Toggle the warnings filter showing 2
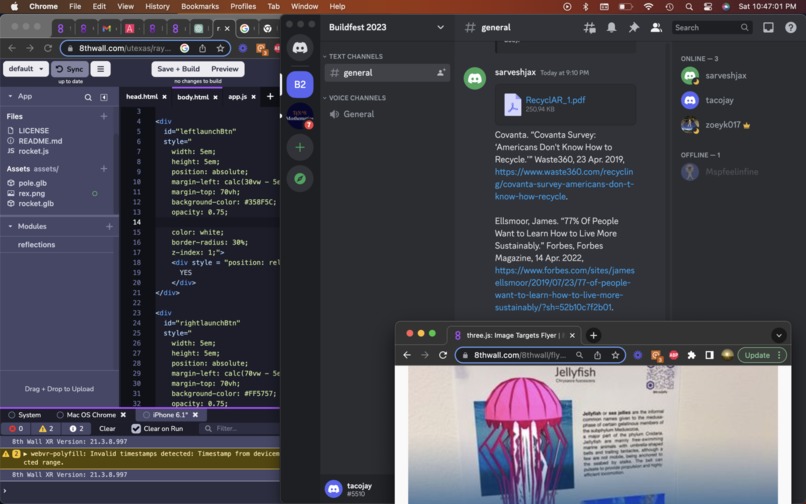 point(46,428)
